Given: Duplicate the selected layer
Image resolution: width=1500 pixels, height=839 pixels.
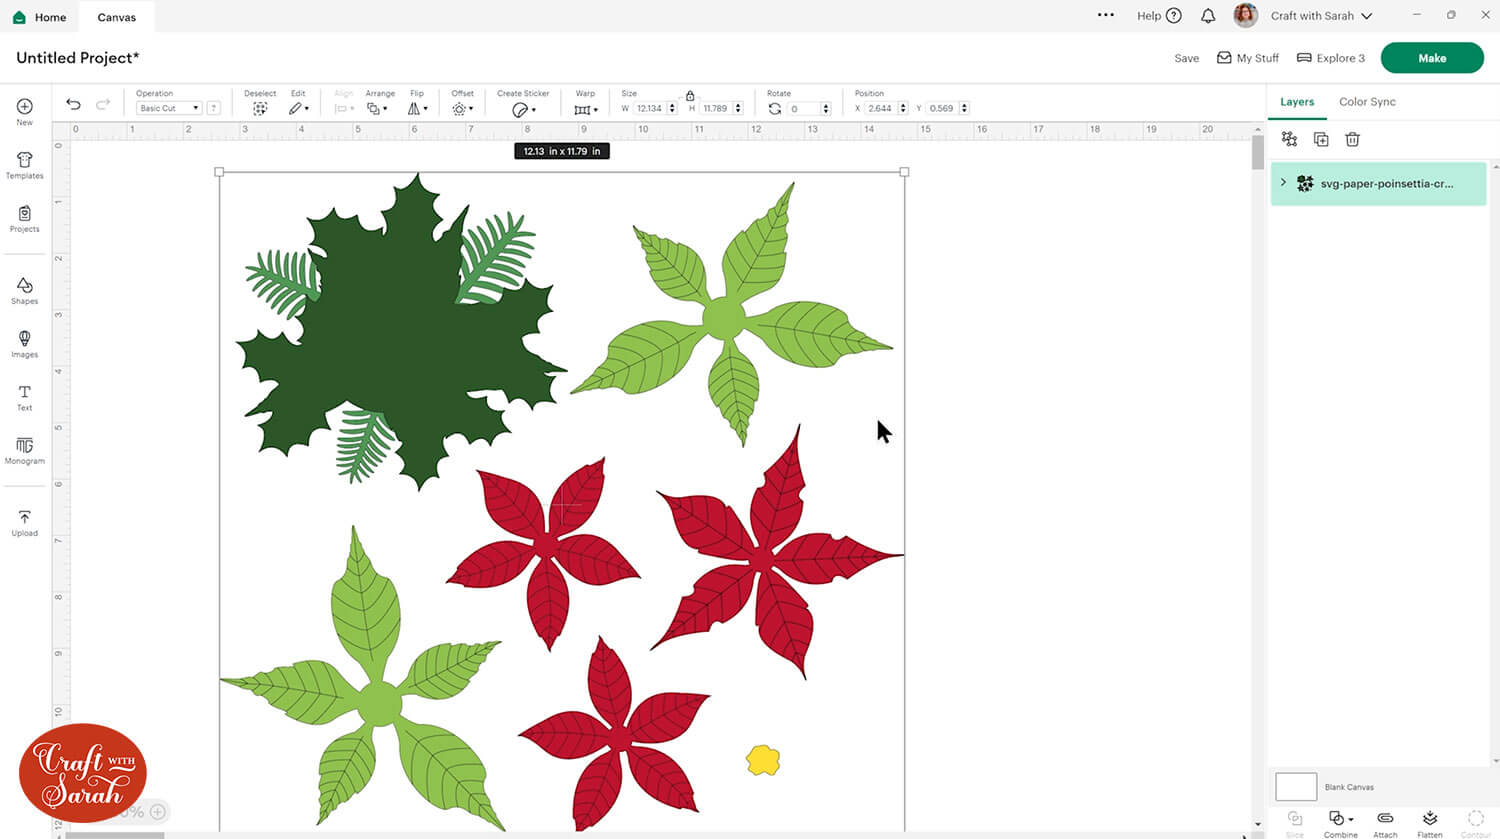Looking at the screenshot, I should pos(1321,140).
